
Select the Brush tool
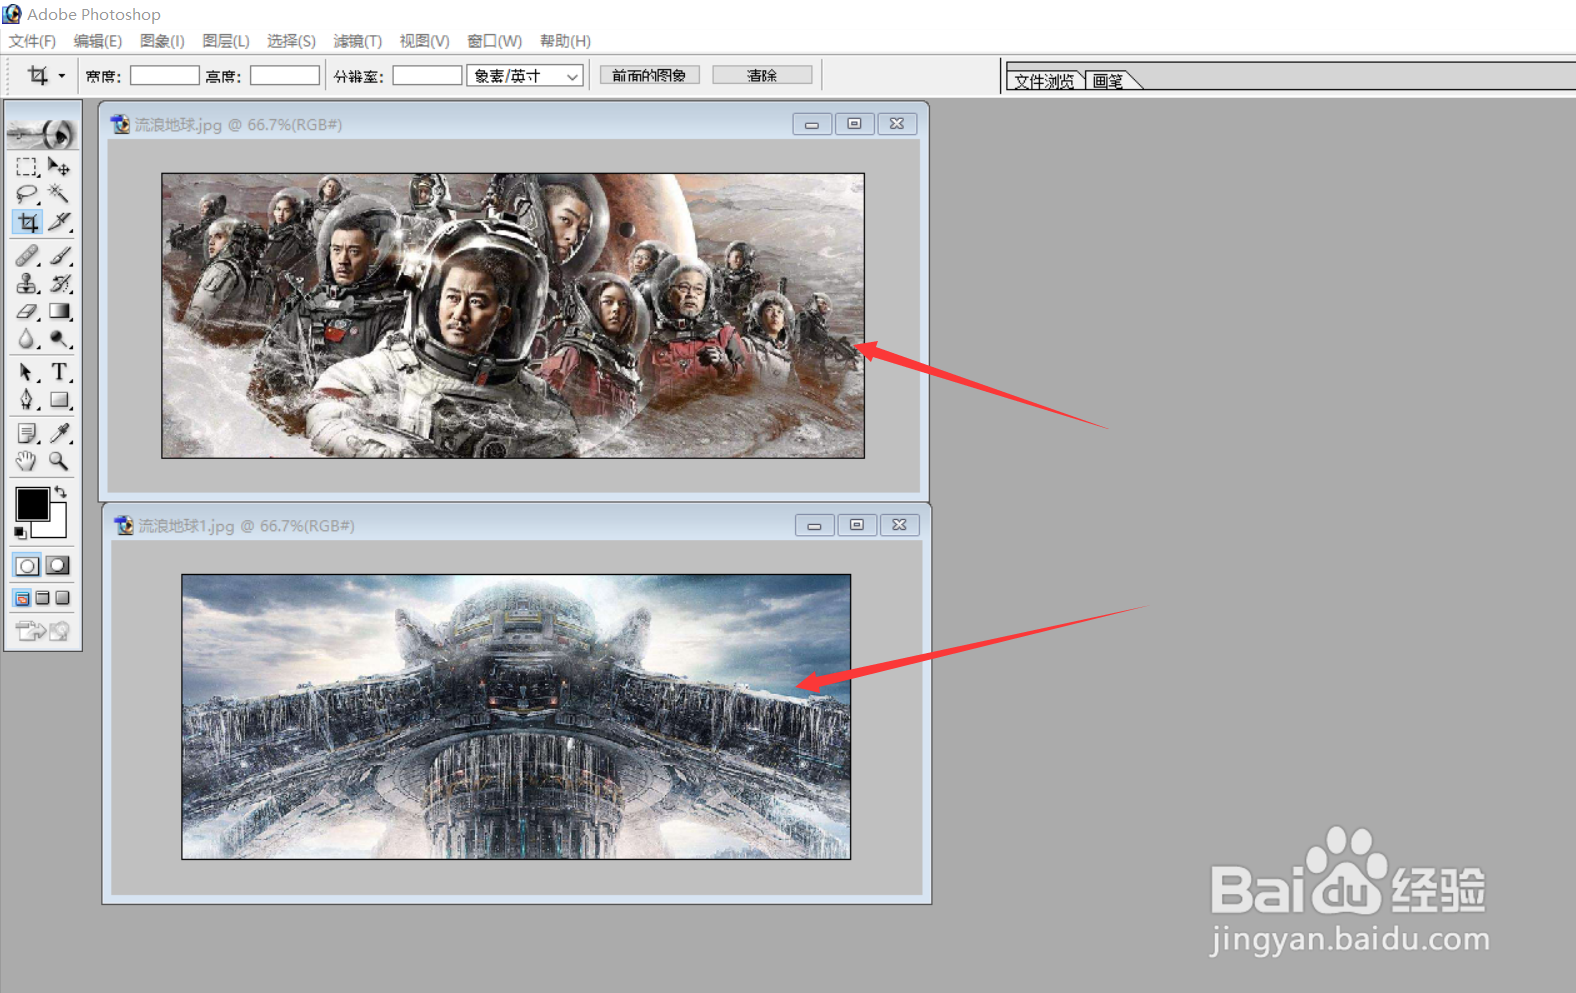(59, 255)
